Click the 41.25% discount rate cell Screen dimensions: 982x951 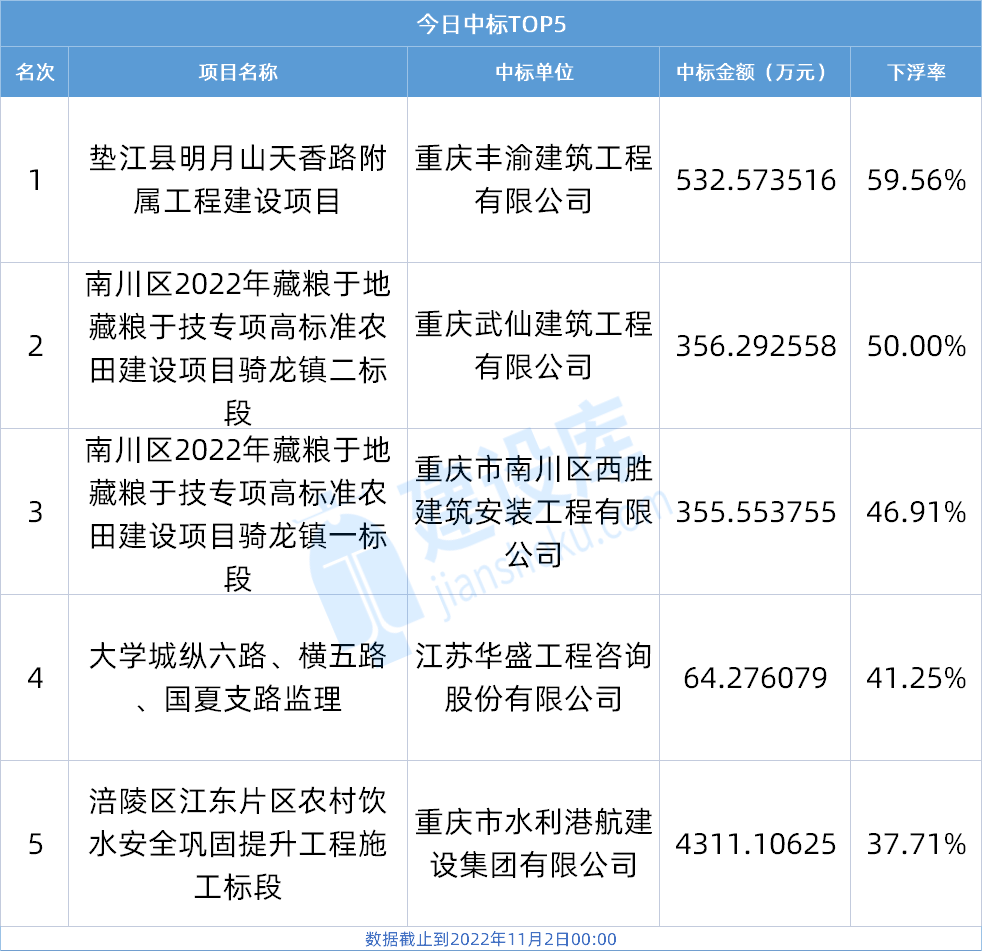916,678
